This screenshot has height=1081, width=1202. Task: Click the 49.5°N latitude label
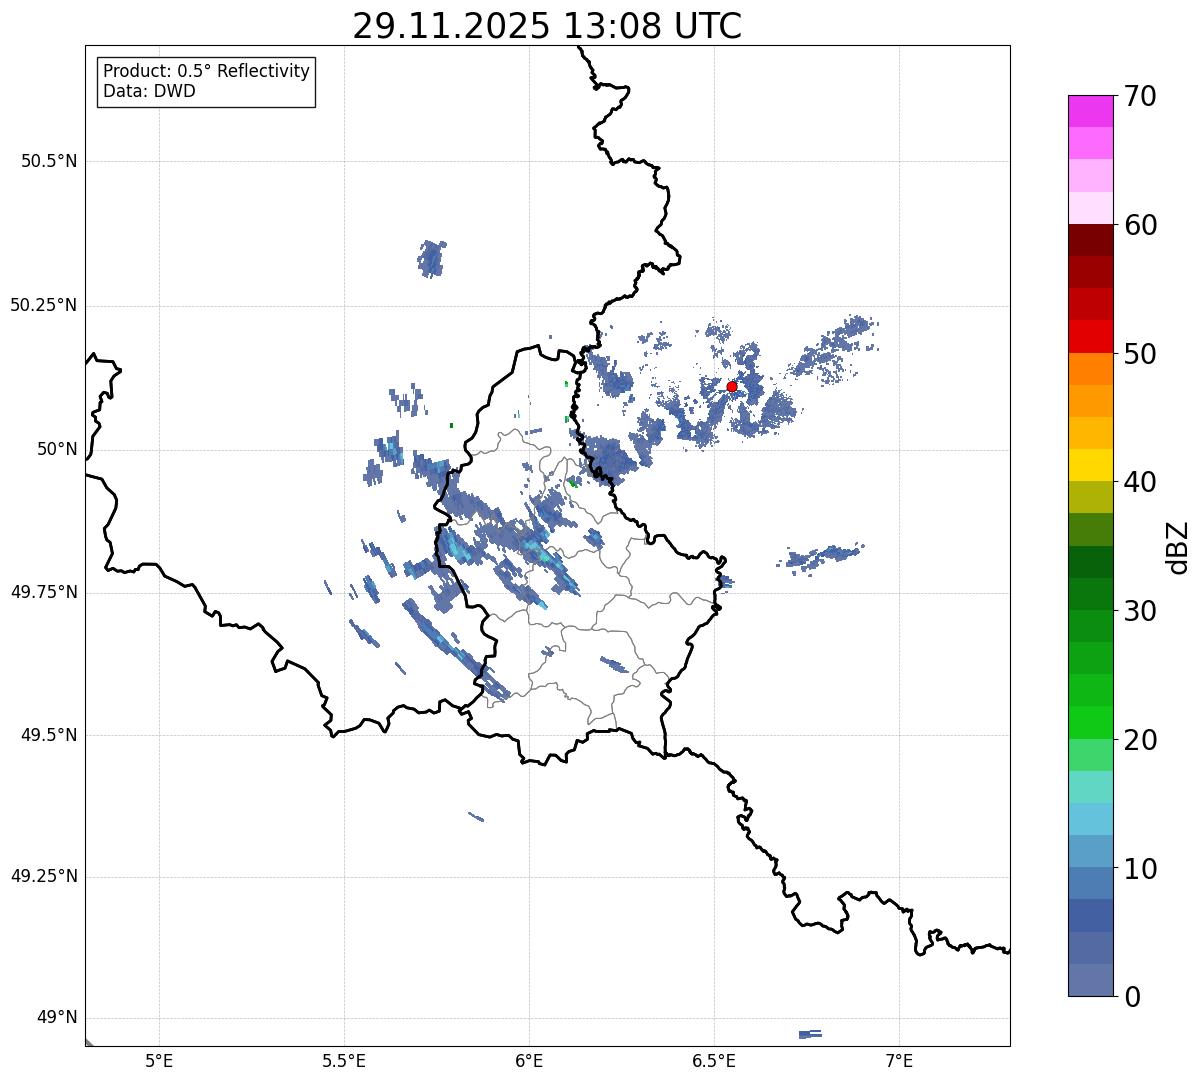tap(49, 735)
